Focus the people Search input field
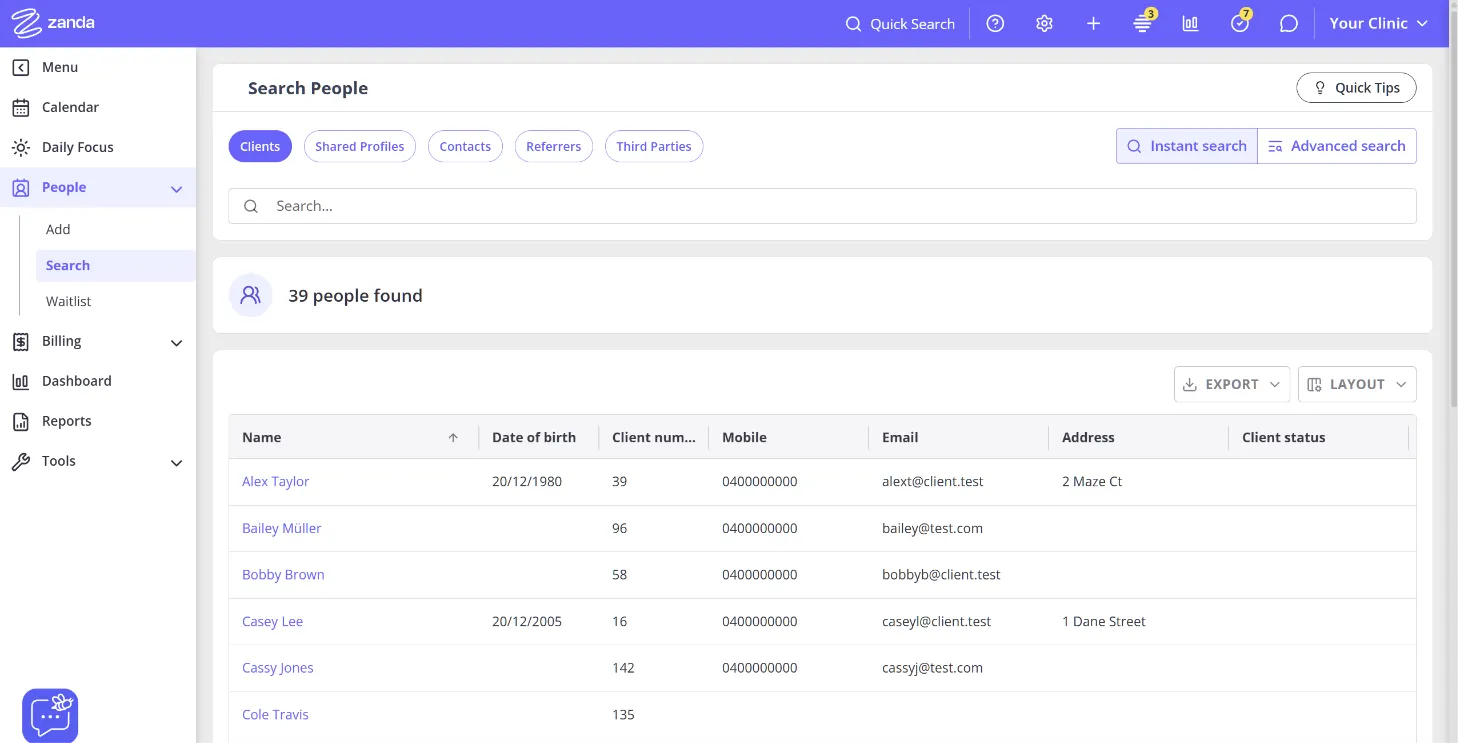Viewport: 1458px width, 743px height. point(822,206)
